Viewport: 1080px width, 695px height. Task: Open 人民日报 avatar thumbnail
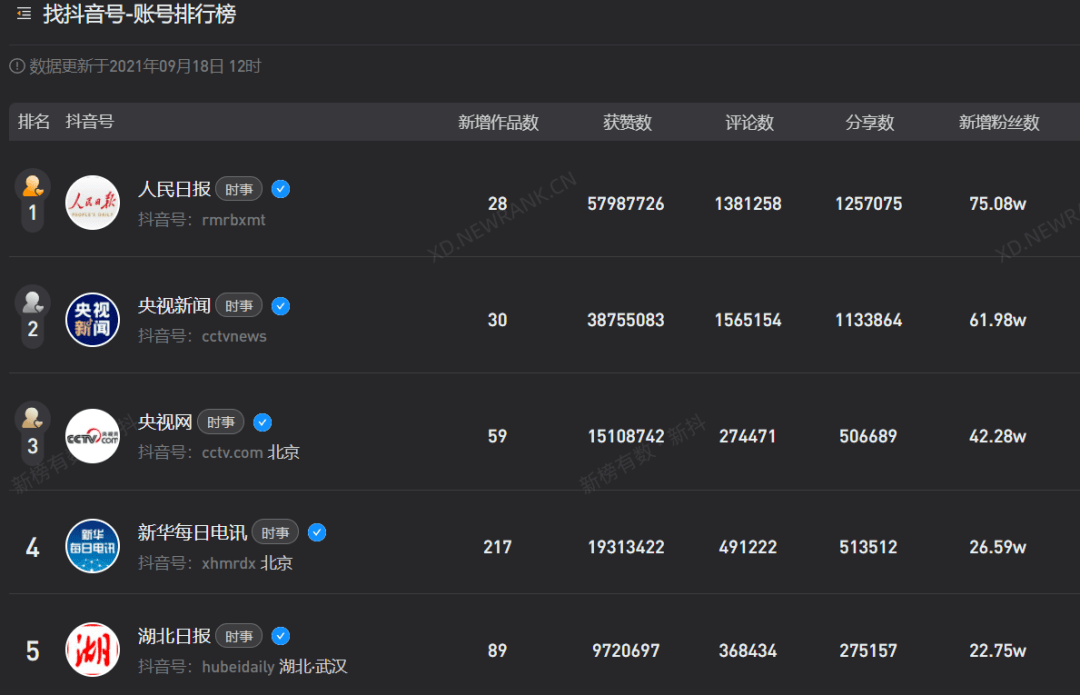pos(92,203)
